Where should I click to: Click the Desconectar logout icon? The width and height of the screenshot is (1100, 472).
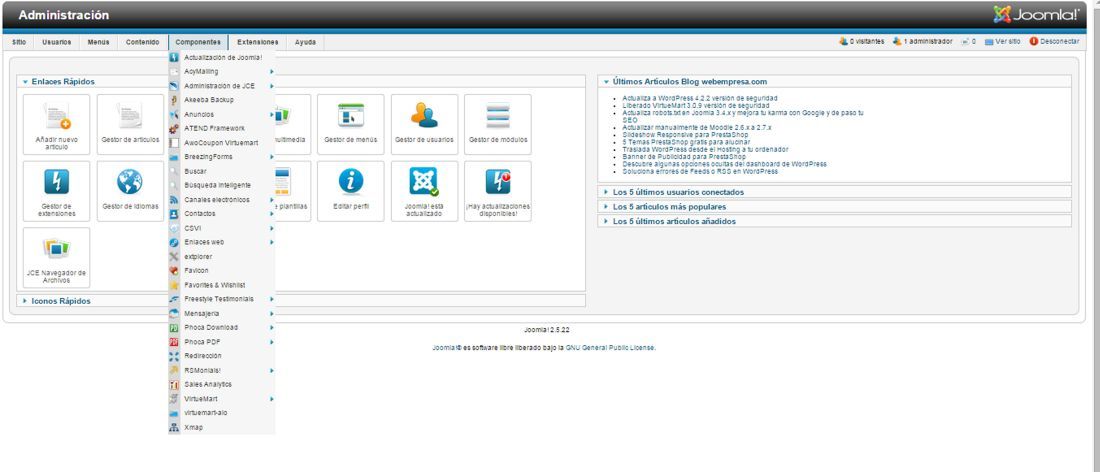point(1033,42)
